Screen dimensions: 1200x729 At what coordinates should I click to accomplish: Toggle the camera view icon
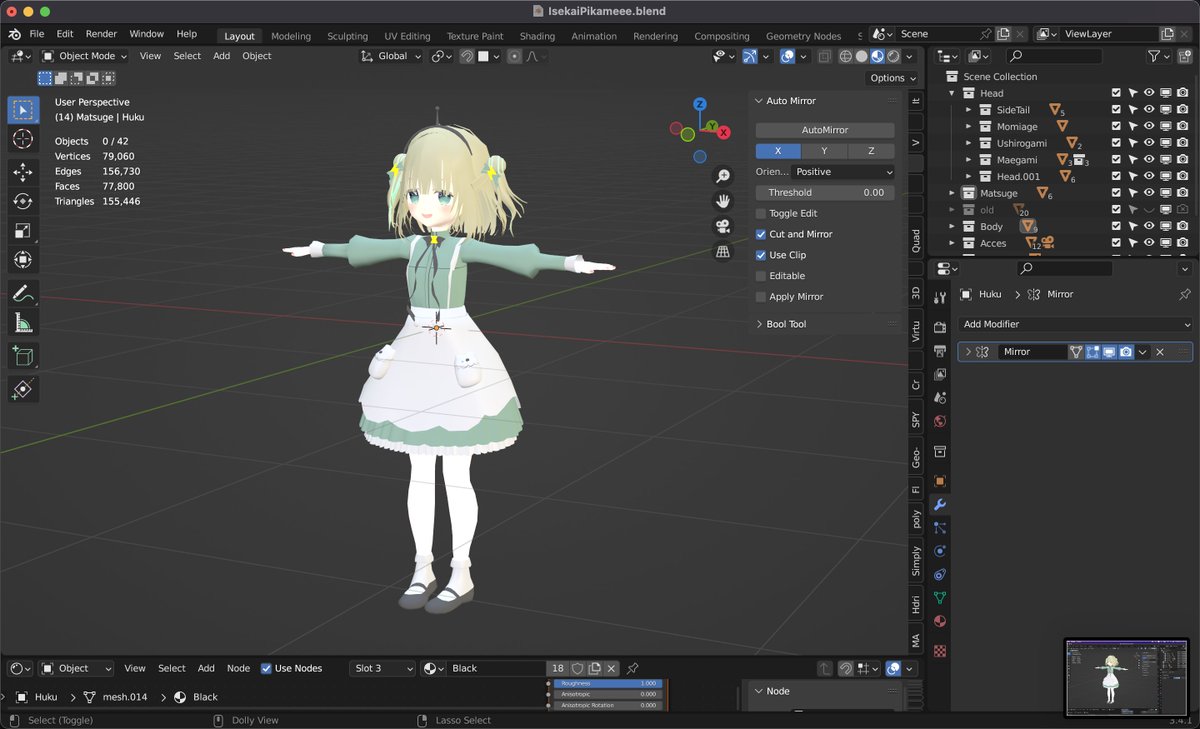pyautogui.click(x=722, y=226)
